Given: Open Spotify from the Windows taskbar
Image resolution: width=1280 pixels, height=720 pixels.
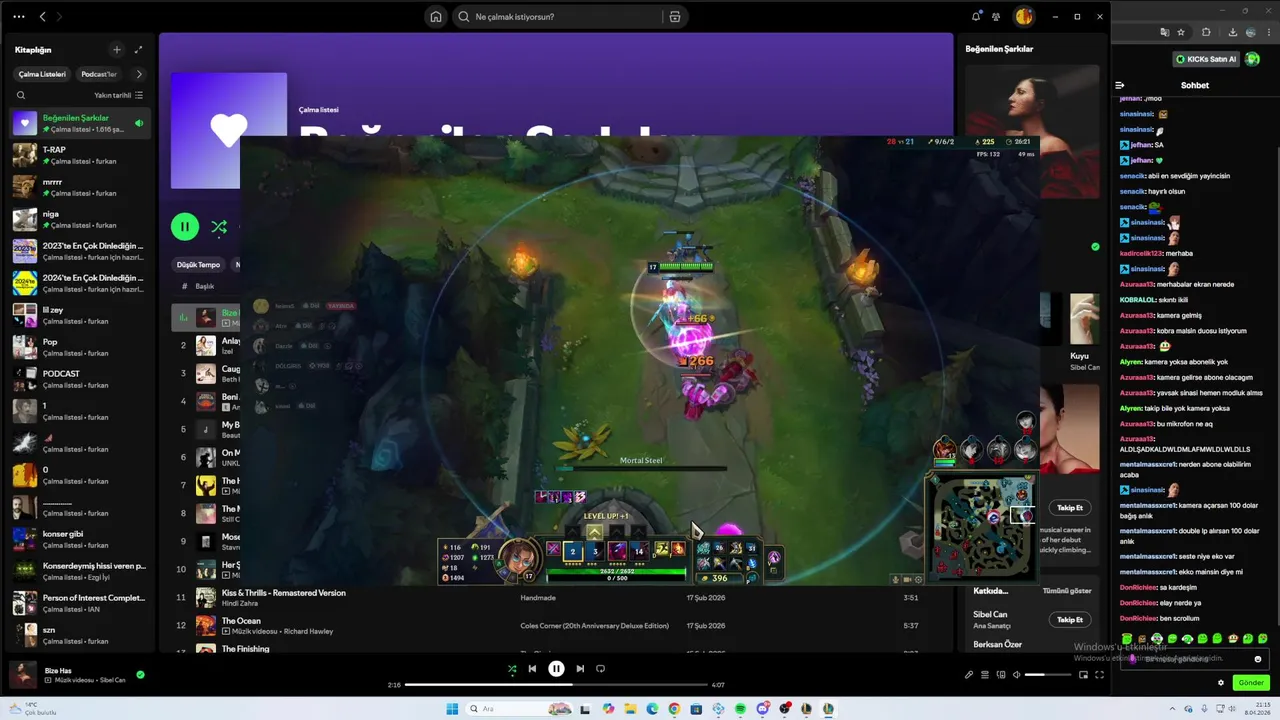Looking at the screenshot, I should [740, 709].
